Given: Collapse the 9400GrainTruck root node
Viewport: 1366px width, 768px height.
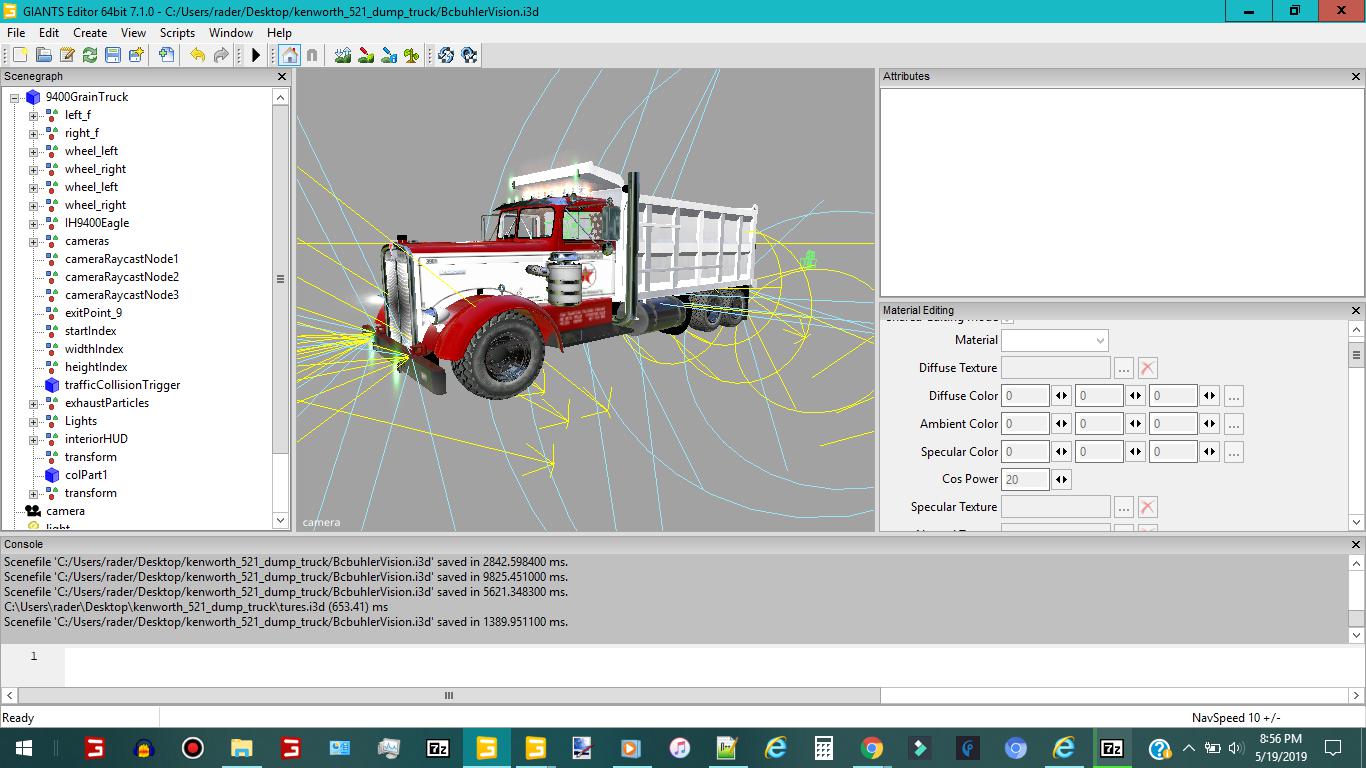Looking at the screenshot, I should (x=15, y=98).
